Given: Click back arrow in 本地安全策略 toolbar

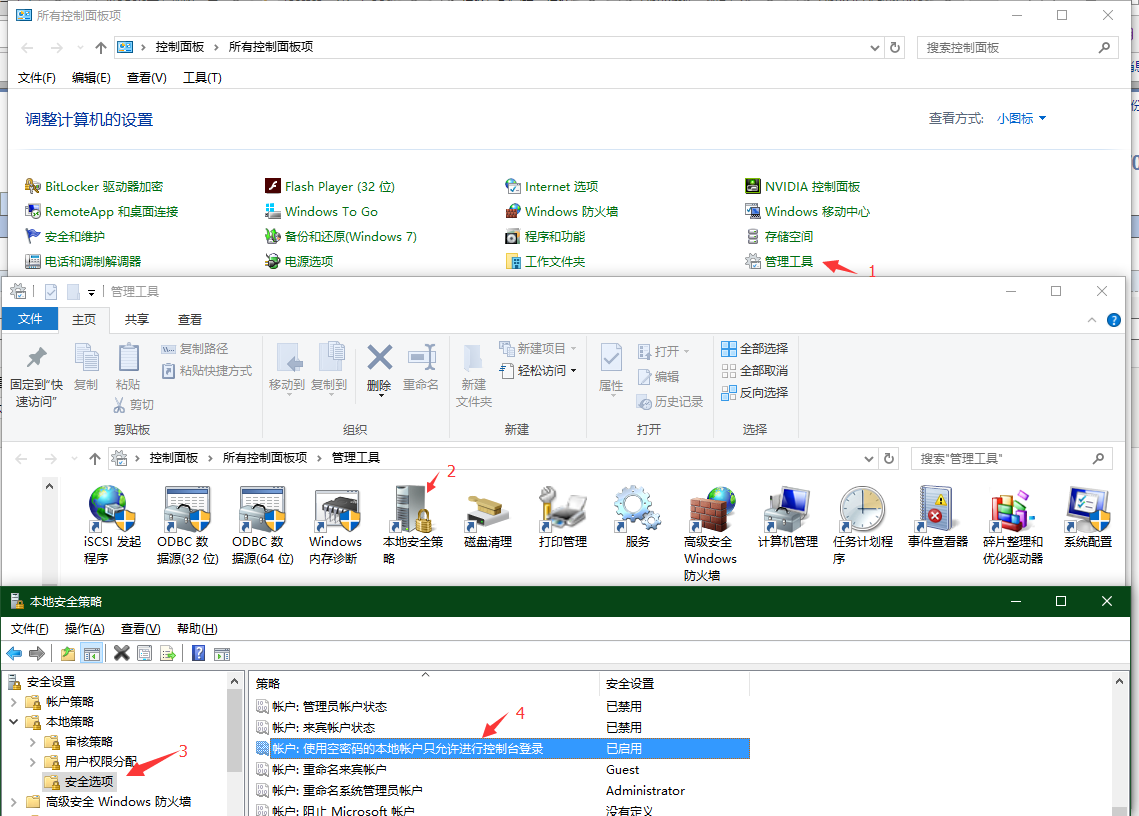Looking at the screenshot, I should pyautogui.click(x=14, y=653).
